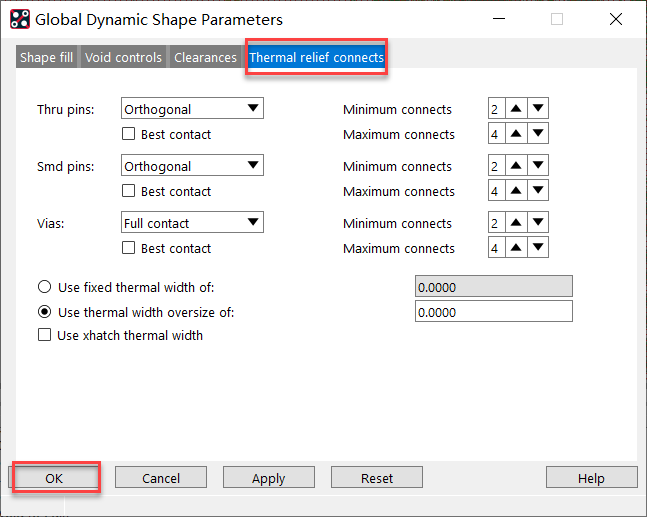Screen dimensions: 647x517
Task: Click the Apply button
Action: pos(268,478)
